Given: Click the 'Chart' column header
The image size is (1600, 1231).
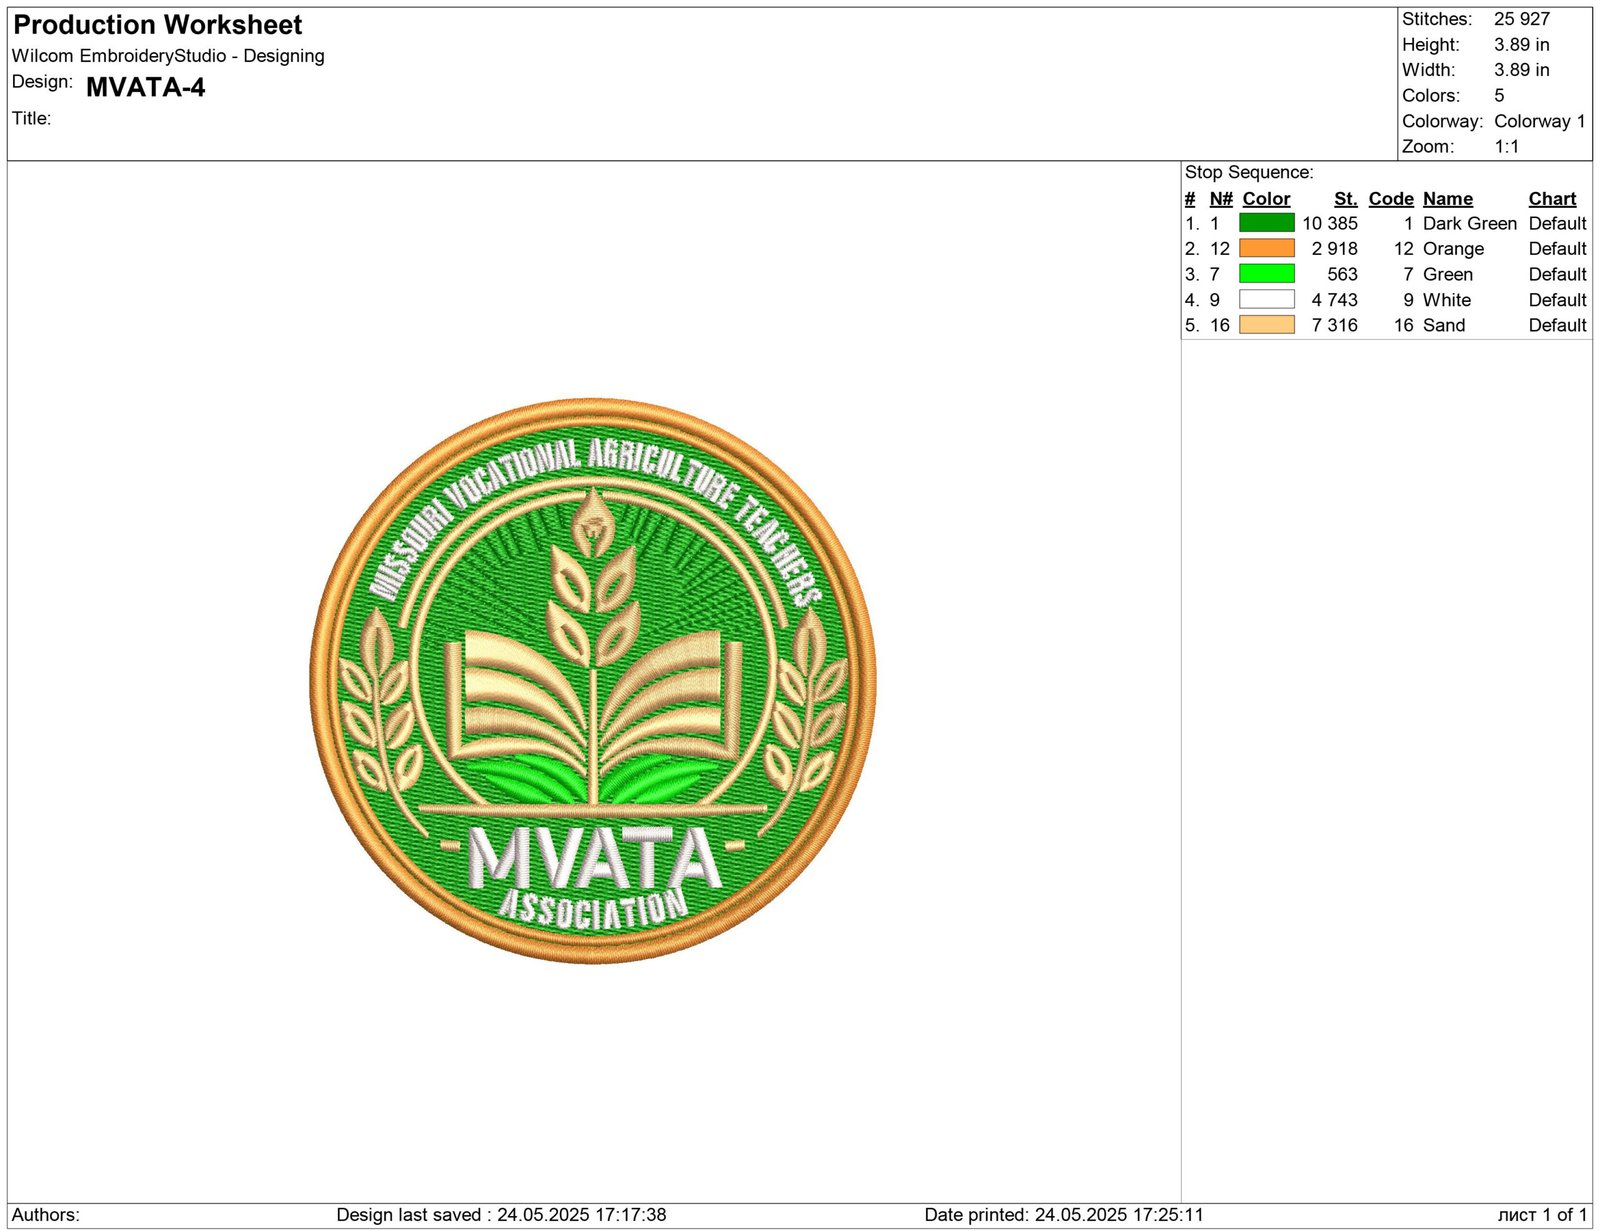Looking at the screenshot, I should coord(1552,199).
